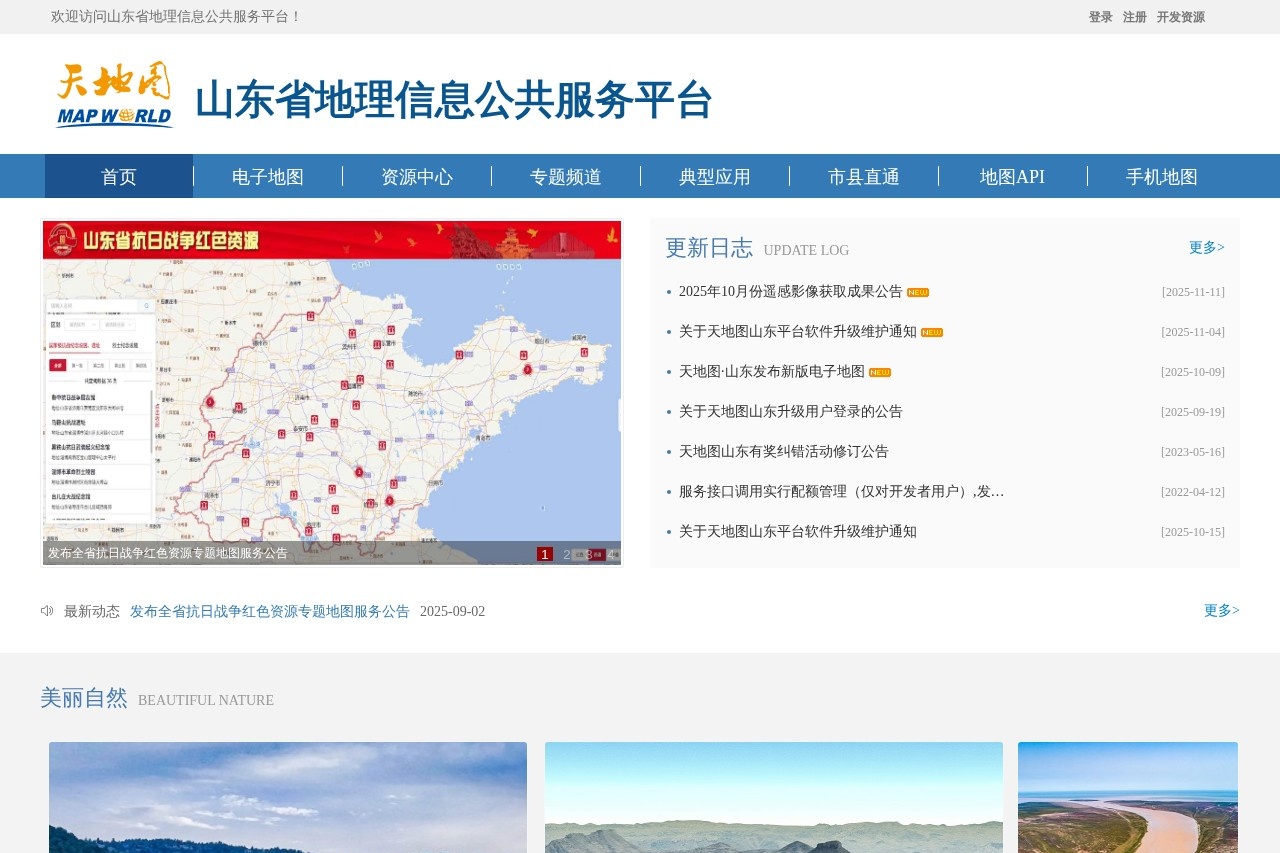The width and height of the screenshot is (1280, 853).
Task: Open the 地图API section
Action: pyautogui.click(x=1011, y=176)
